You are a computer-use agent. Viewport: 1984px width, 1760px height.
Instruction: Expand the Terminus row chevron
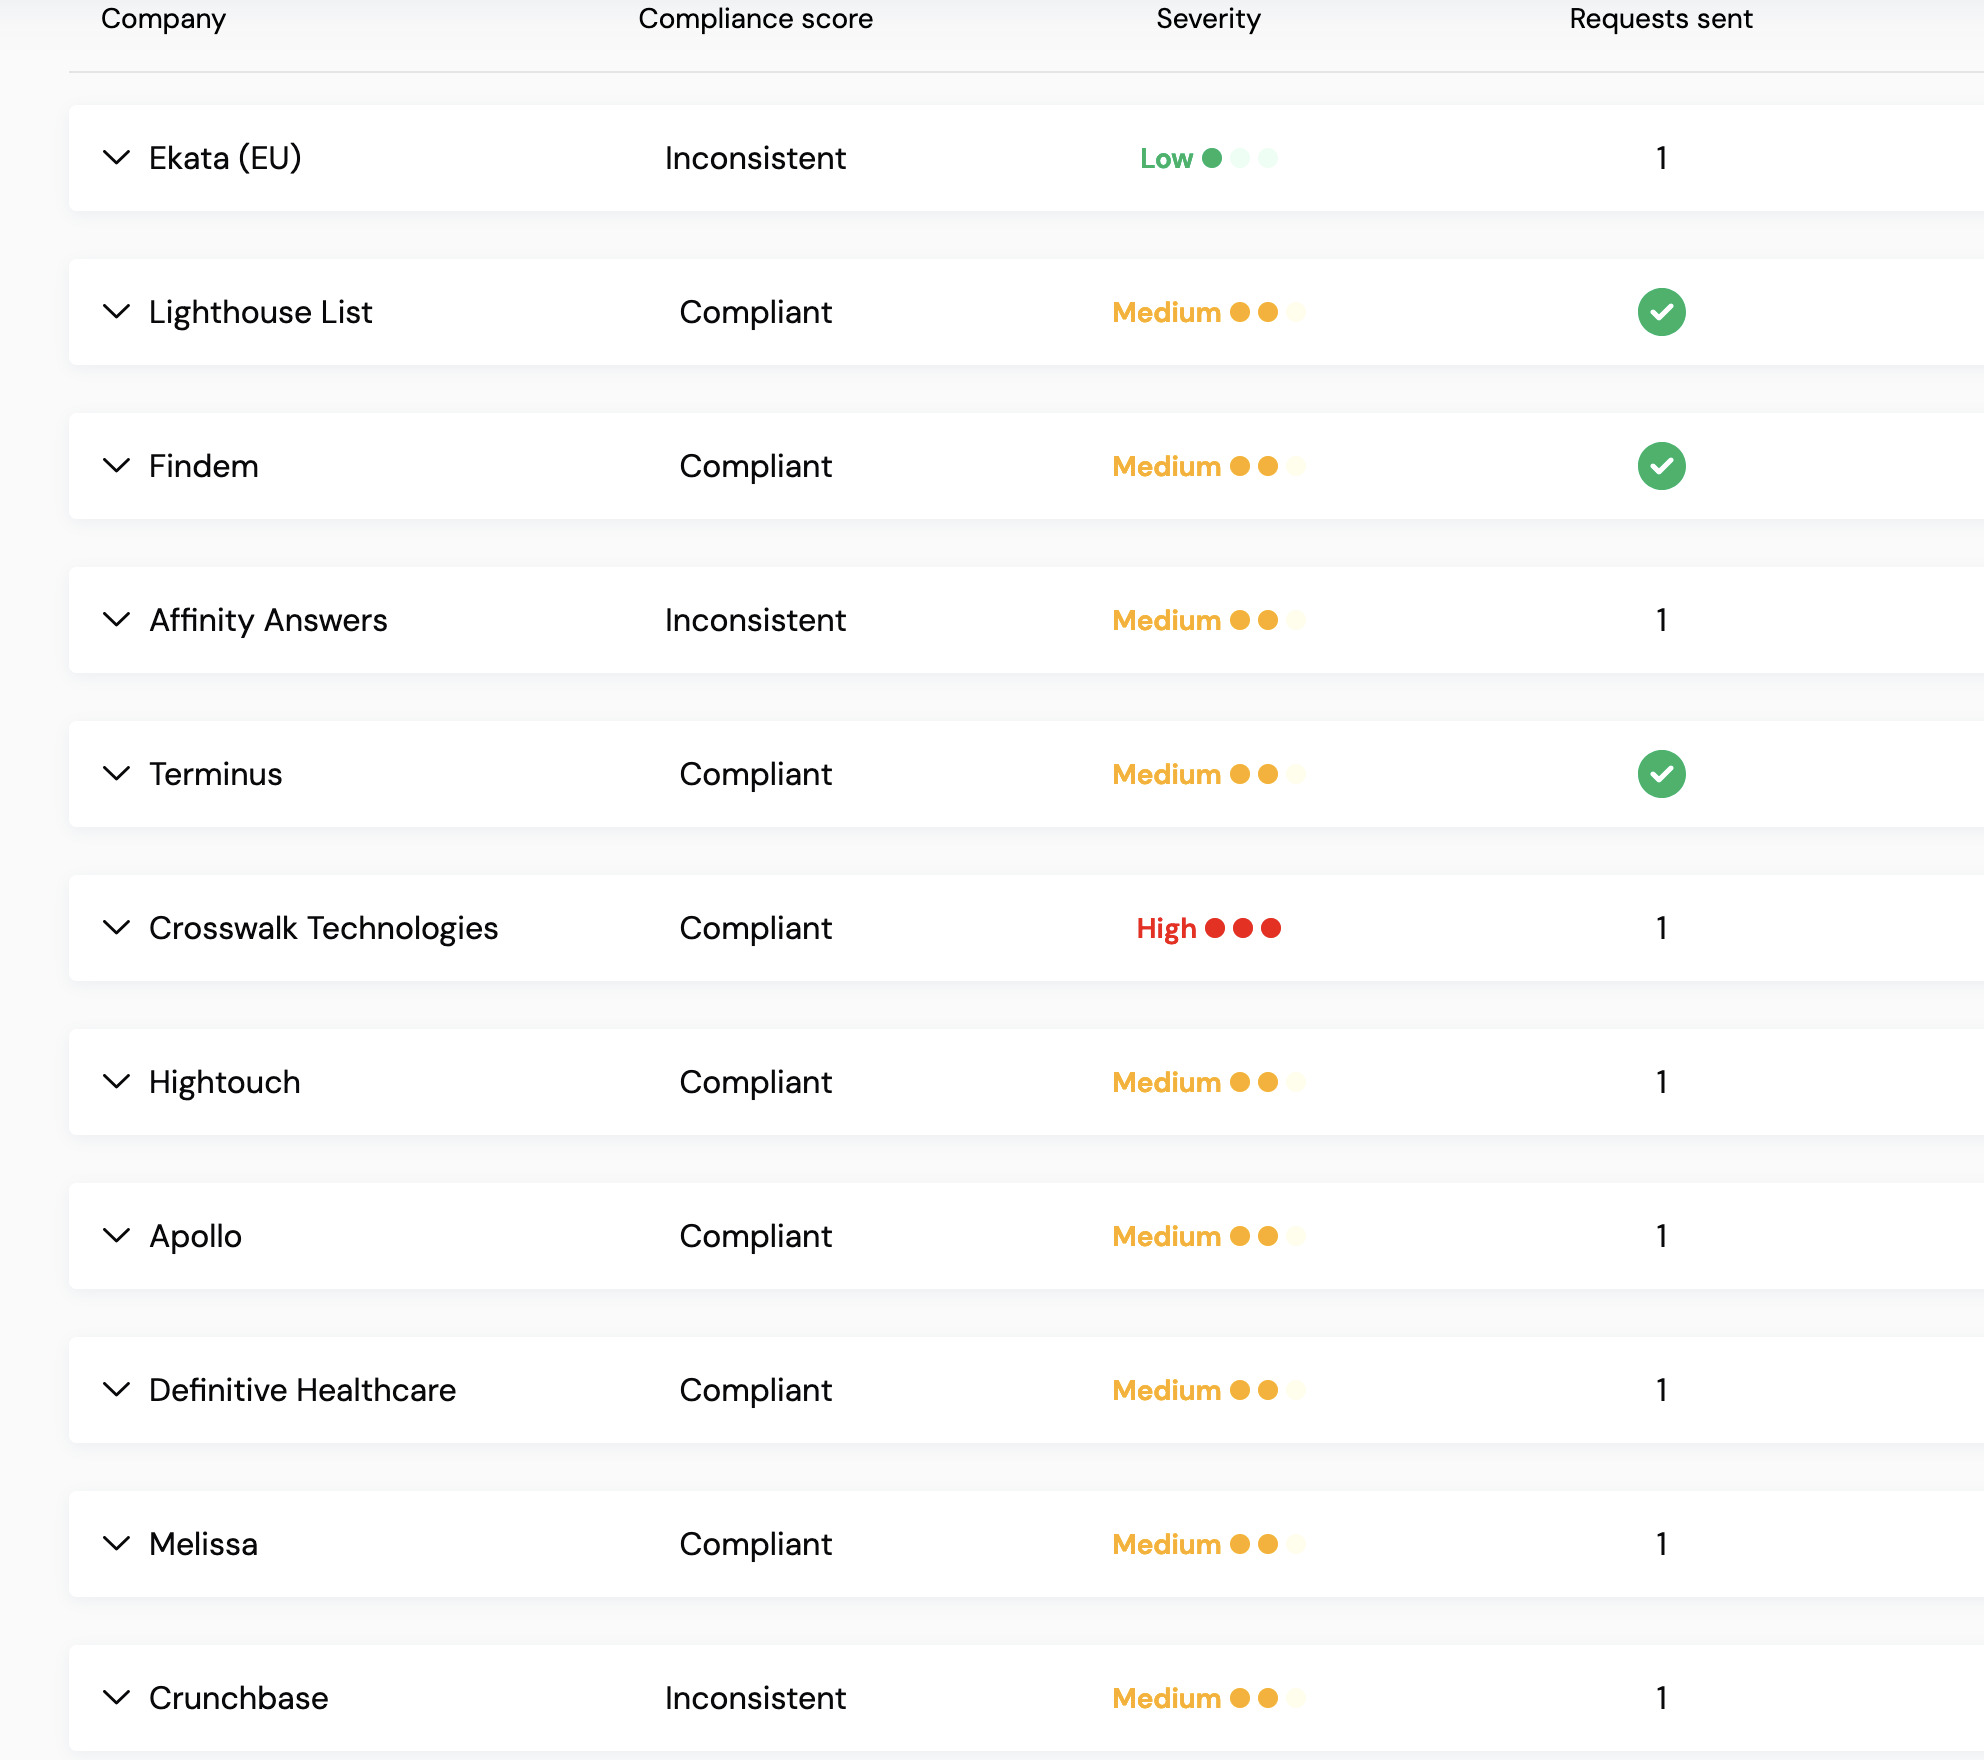click(x=117, y=774)
